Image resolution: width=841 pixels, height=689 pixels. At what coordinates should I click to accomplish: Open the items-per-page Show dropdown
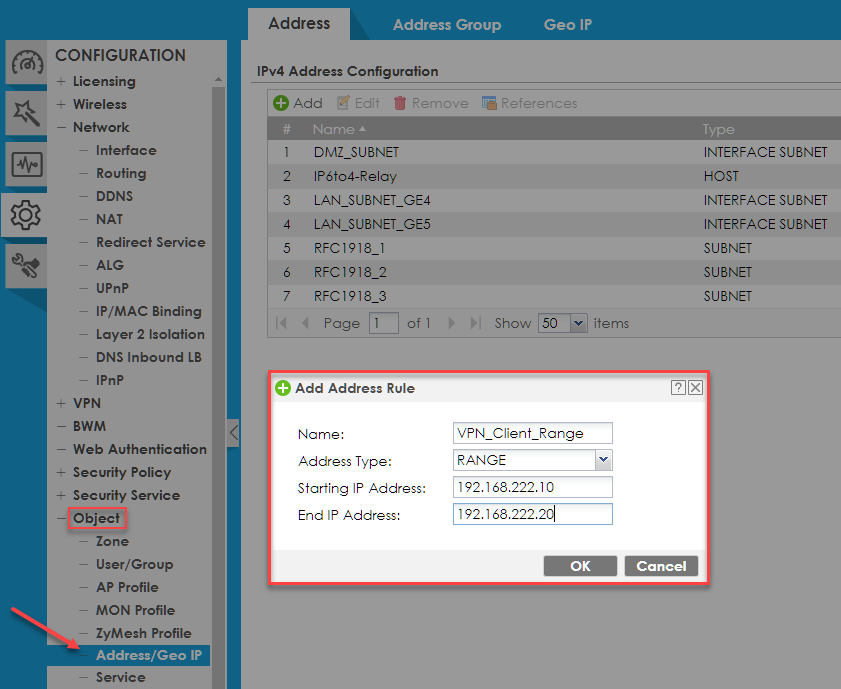578,323
